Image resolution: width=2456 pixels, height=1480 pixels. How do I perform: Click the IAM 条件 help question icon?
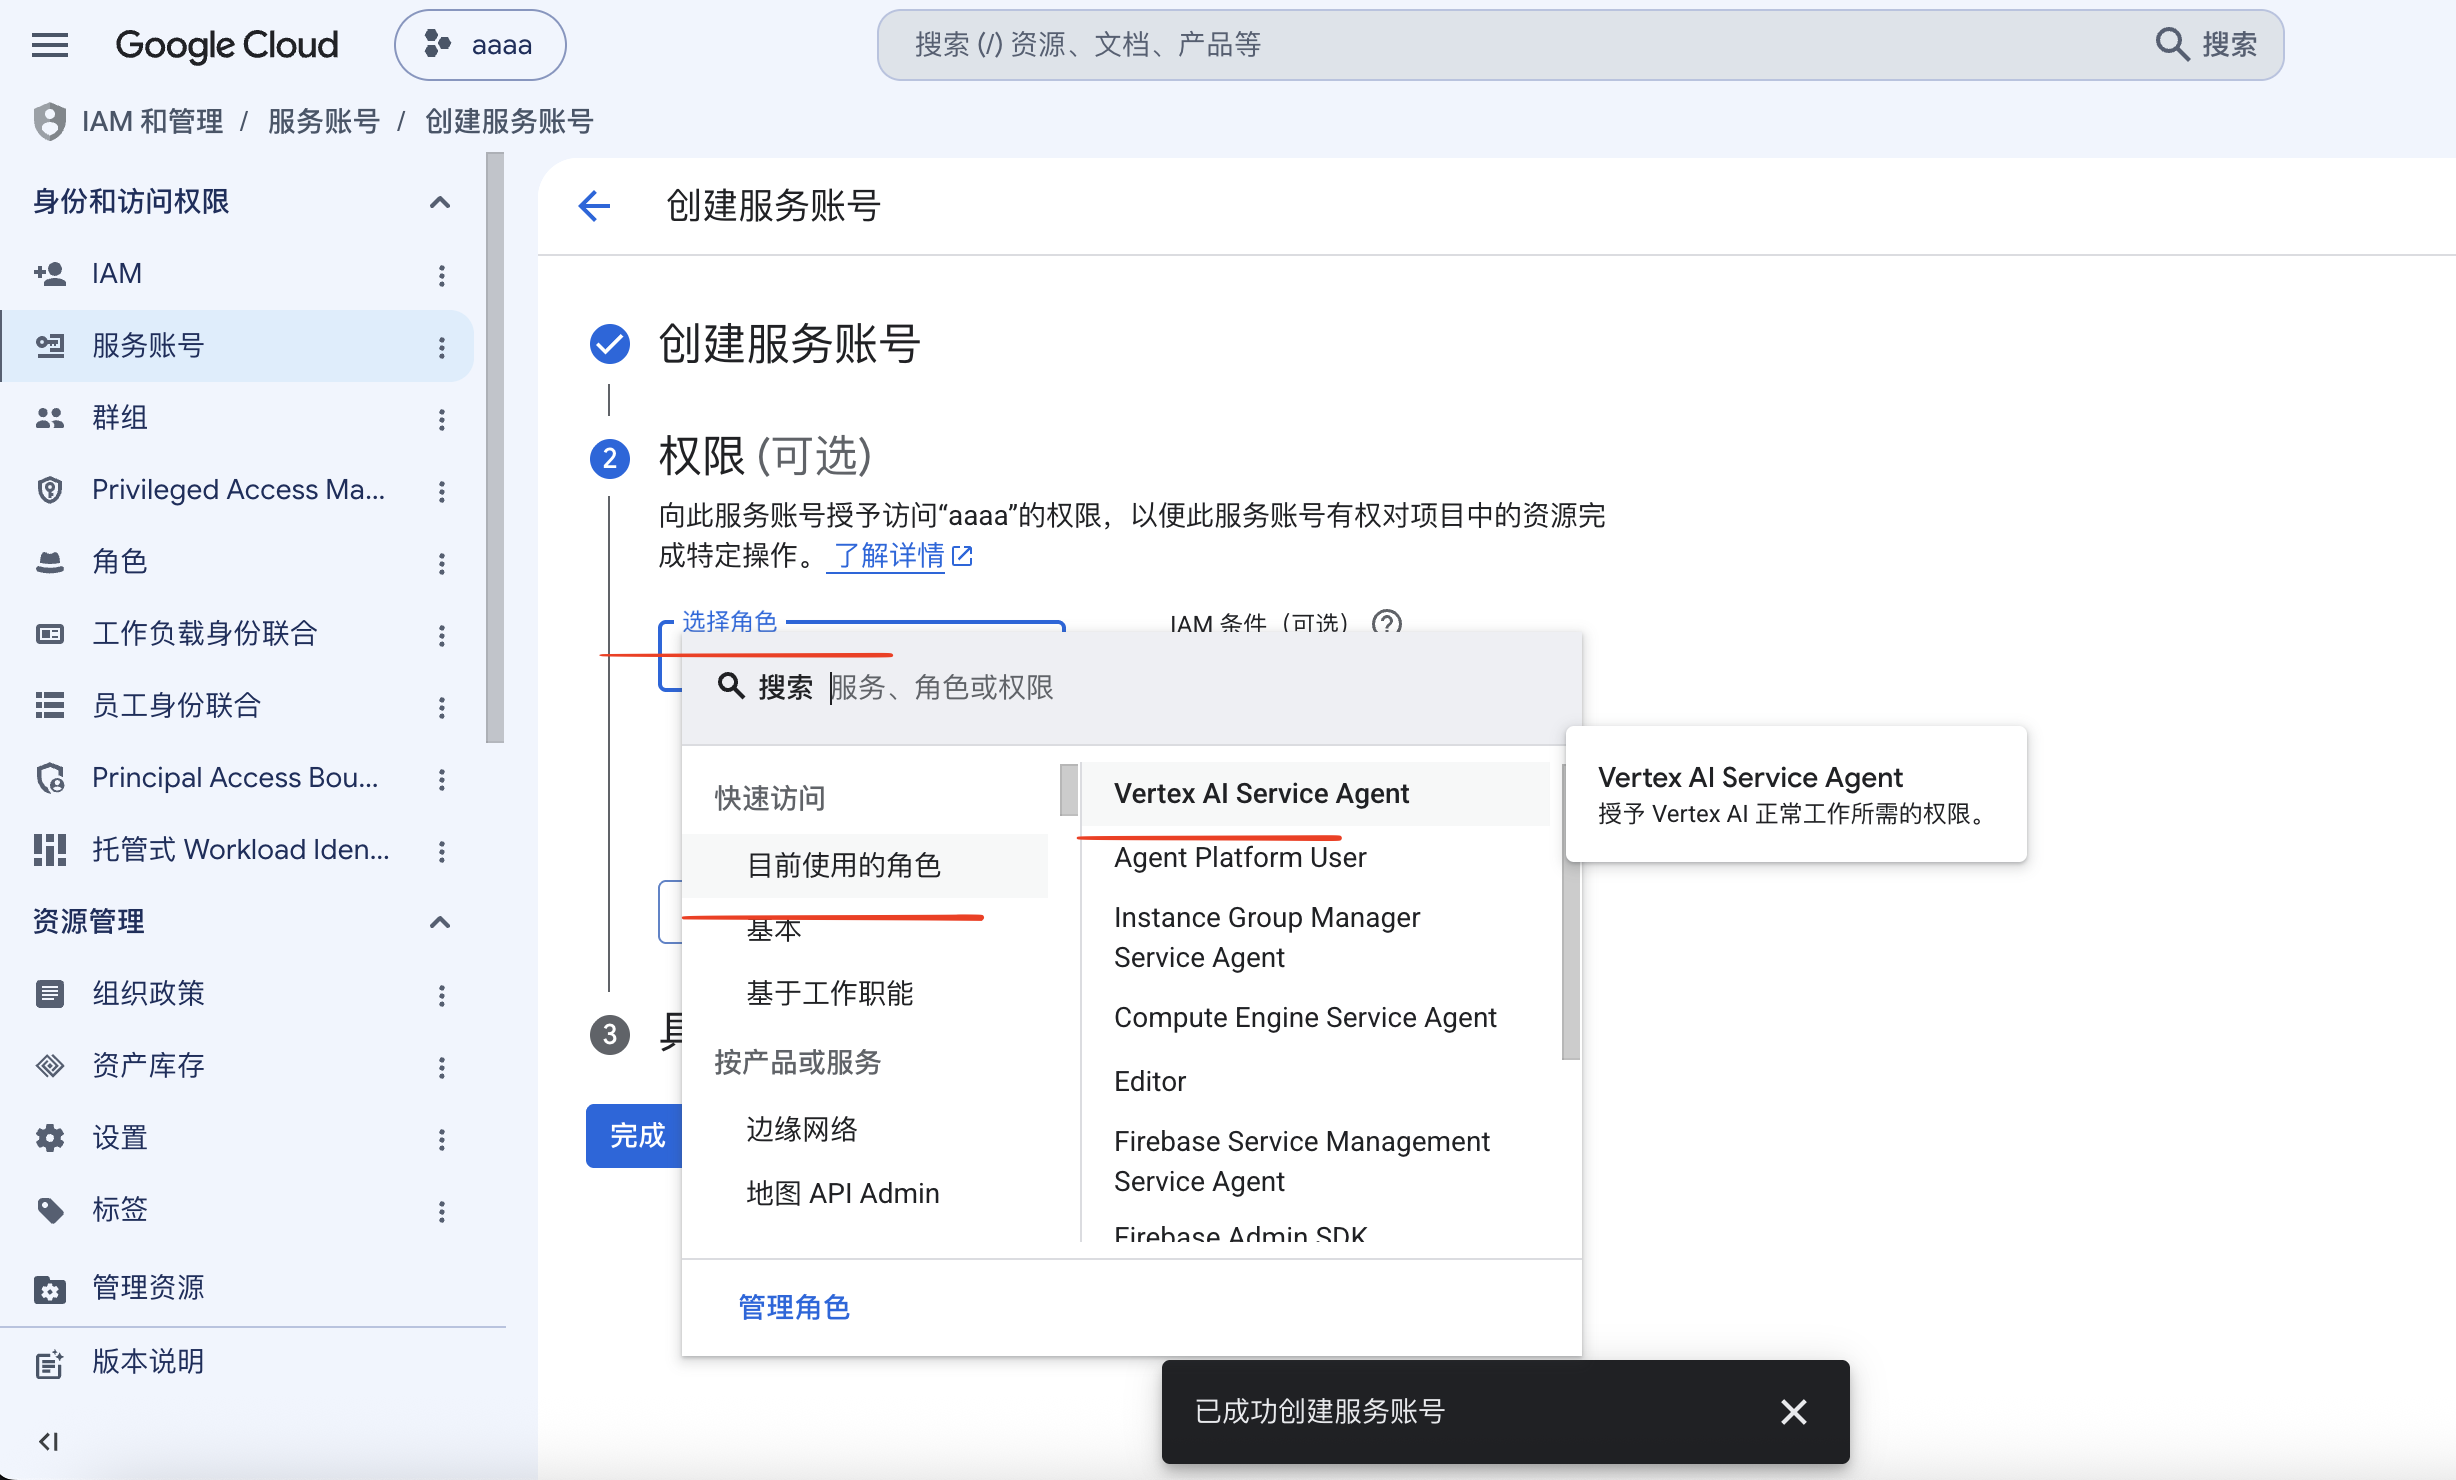pos(1387,622)
